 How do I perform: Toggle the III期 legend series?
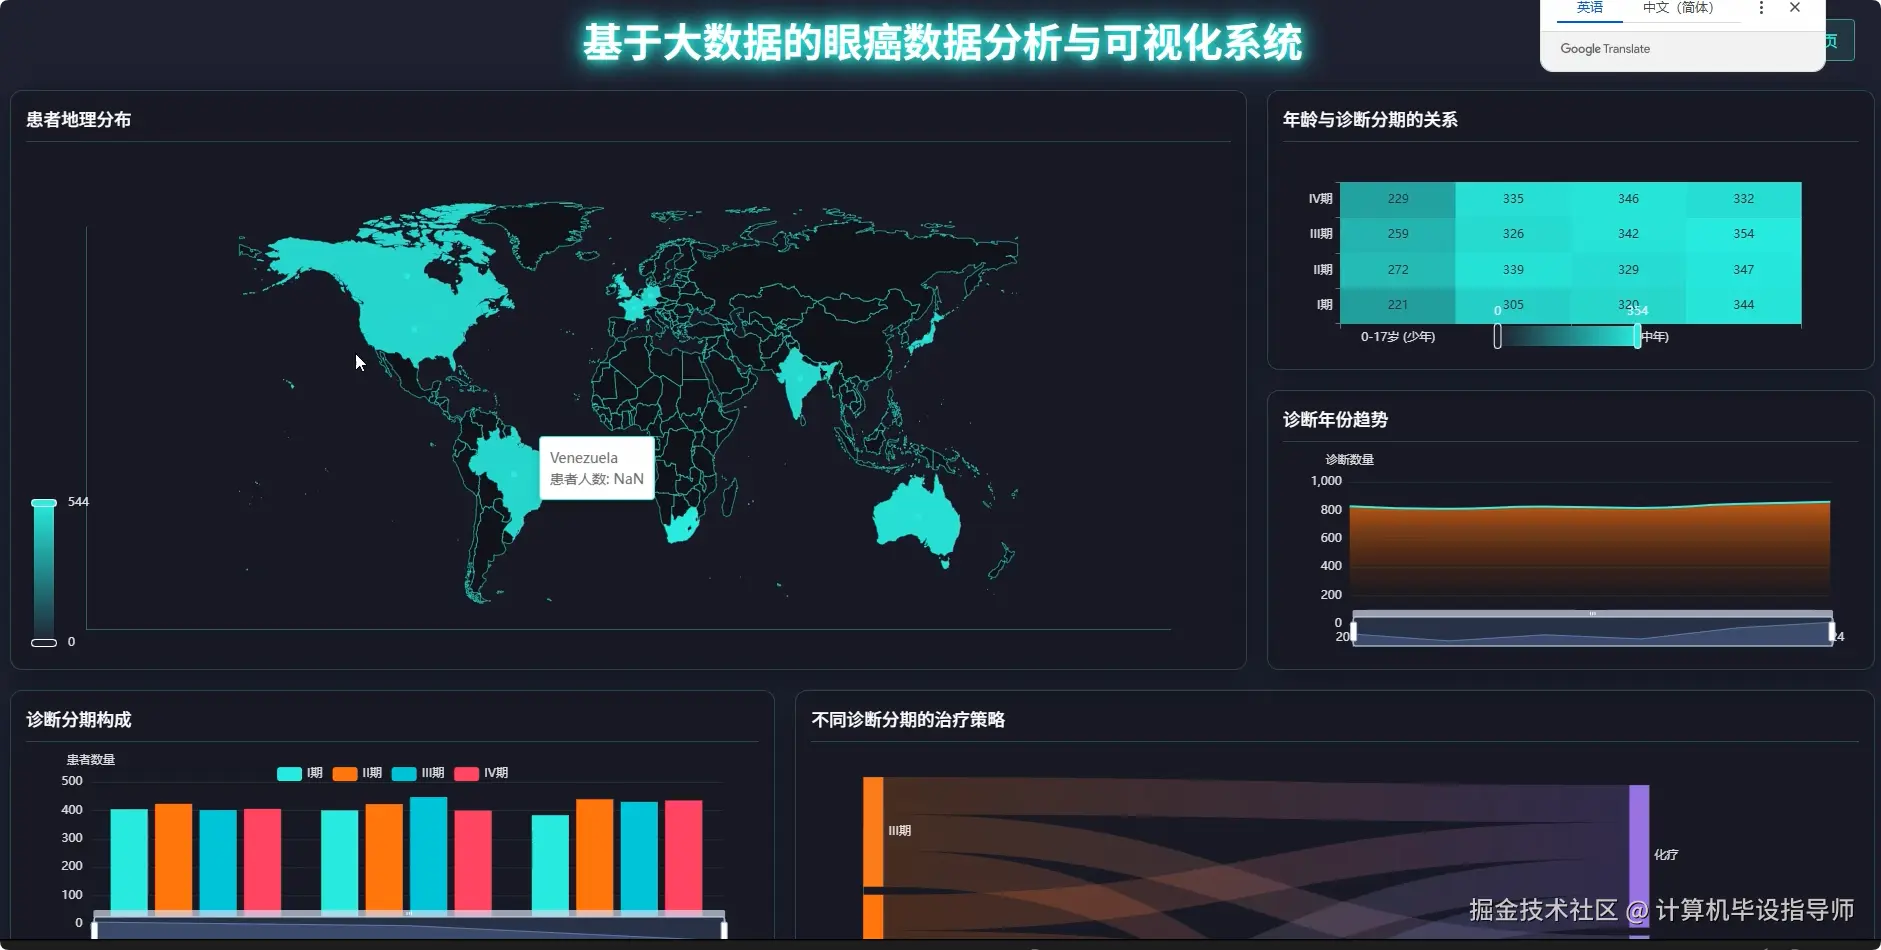click(x=418, y=773)
